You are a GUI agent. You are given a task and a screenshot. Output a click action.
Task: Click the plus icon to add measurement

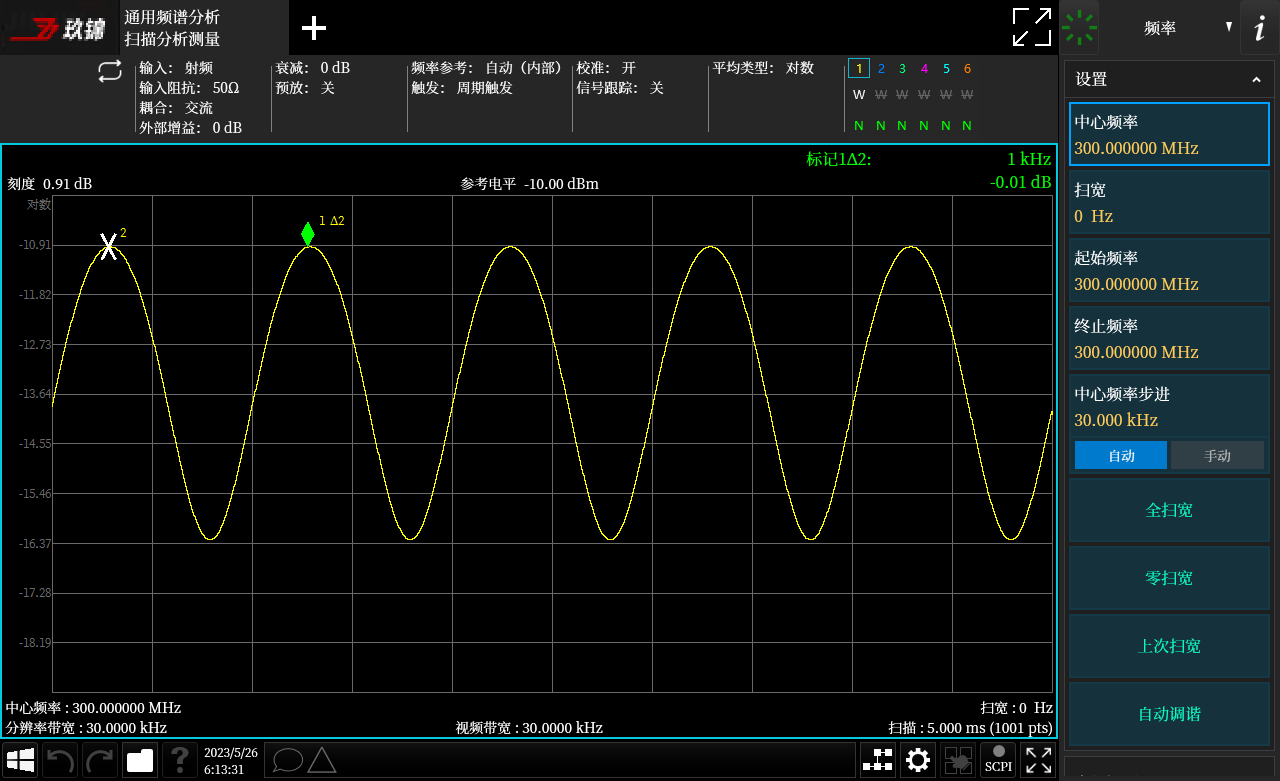314,28
